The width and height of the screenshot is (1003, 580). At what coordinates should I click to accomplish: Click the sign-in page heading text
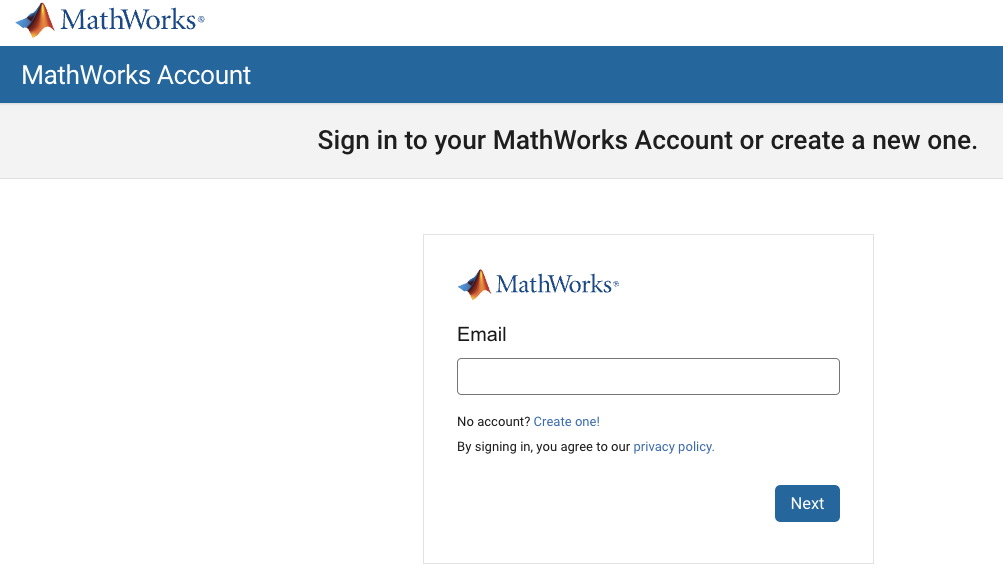point(647,140)
